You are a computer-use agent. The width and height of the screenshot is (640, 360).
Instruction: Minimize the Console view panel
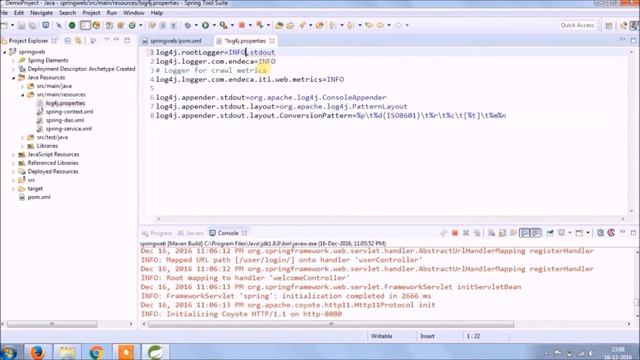coord(622,232)
